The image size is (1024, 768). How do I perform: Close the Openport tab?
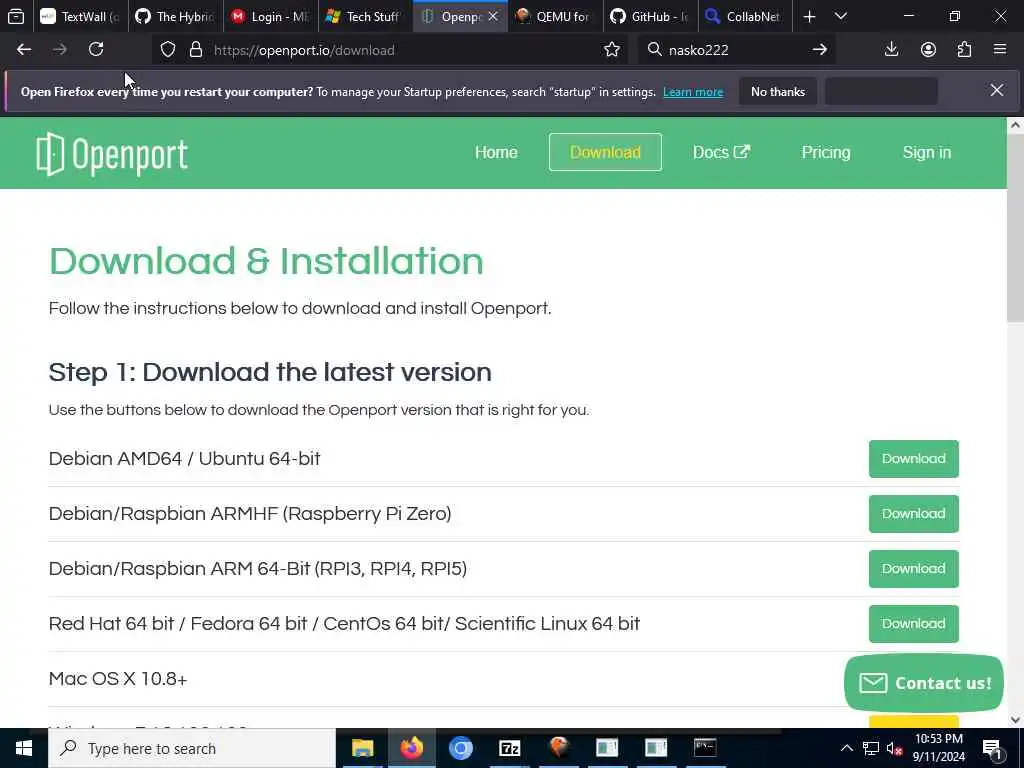pos(493,16)
